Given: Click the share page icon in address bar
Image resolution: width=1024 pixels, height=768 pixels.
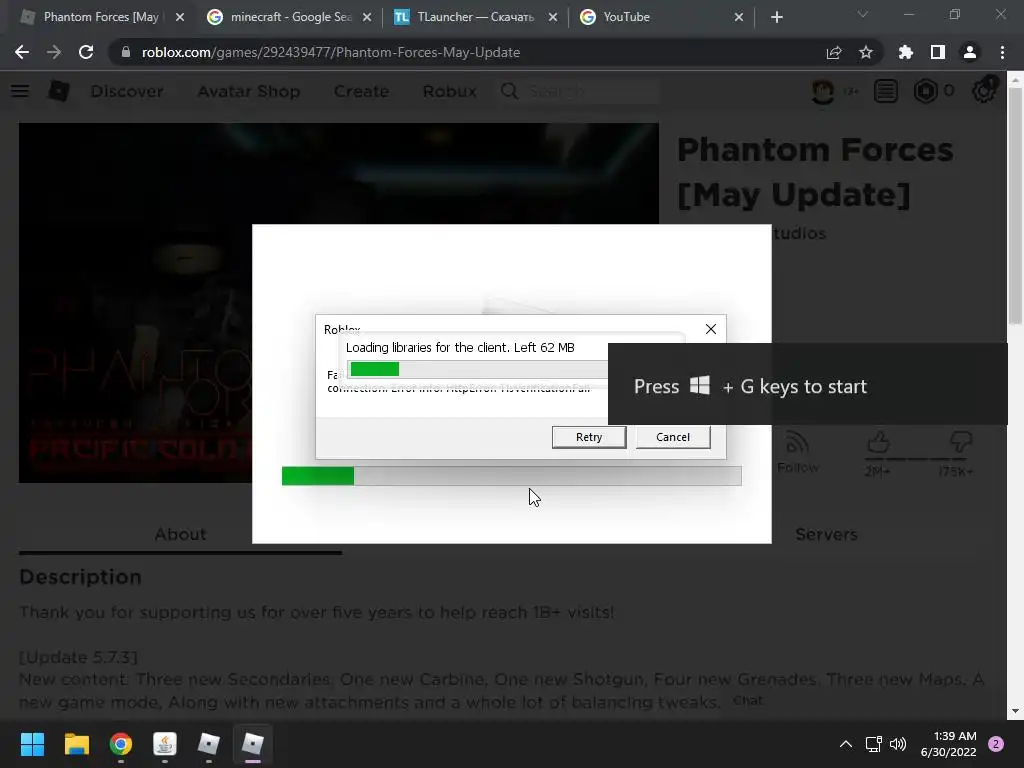Looking at the screenshot, I should (x=834, y=52).
